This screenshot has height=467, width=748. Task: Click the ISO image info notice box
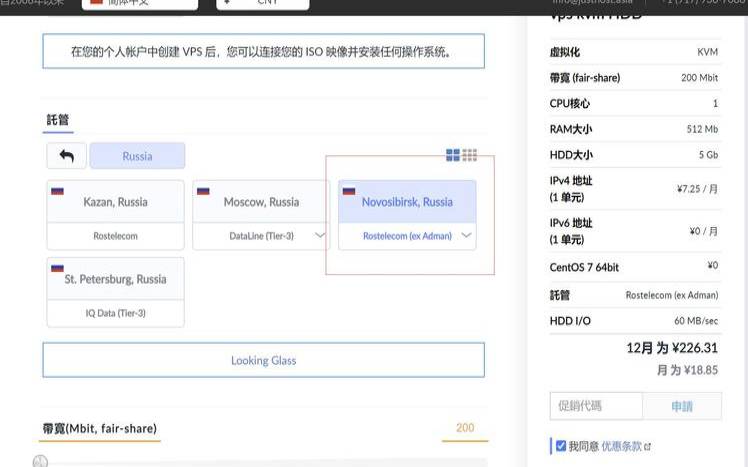tap(263, 51)
